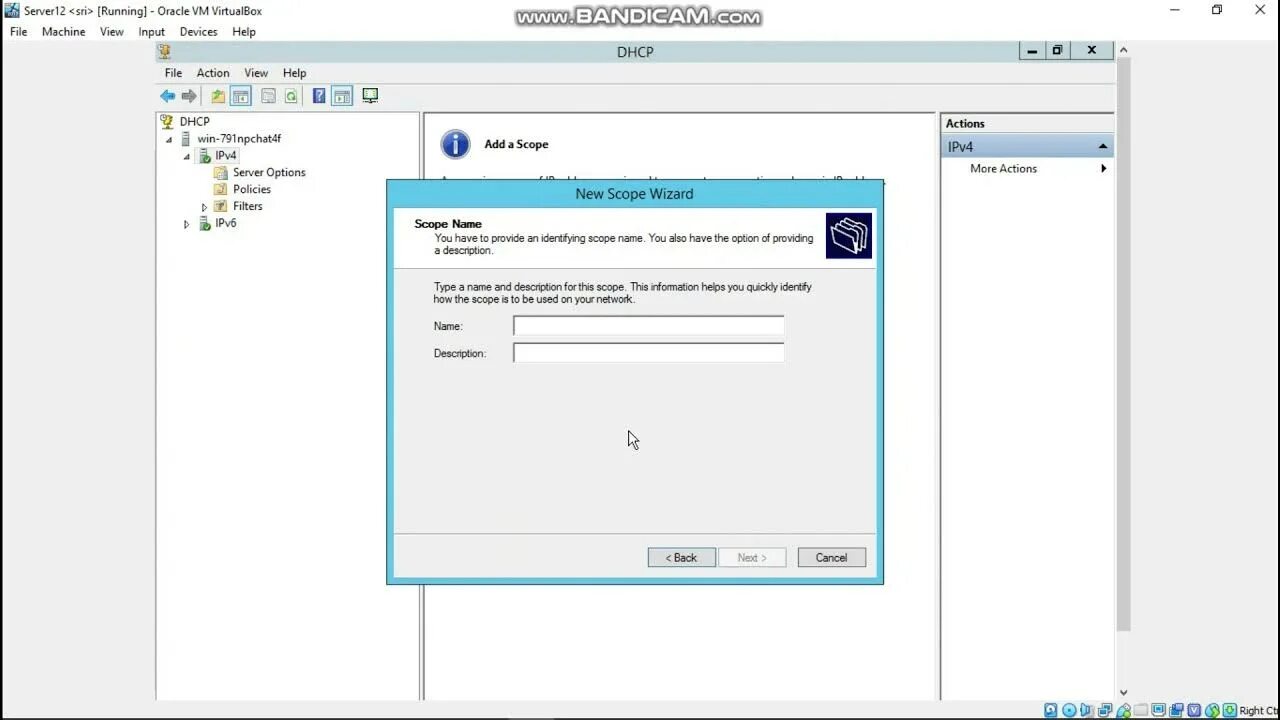Open the VirtualBox File menu
Screen dimensions: 1280x720
point(19,32)
